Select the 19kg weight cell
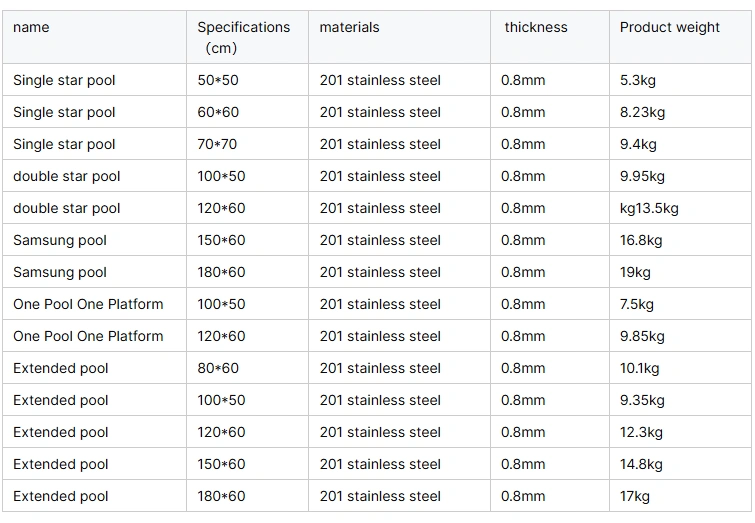 [635, 272]
